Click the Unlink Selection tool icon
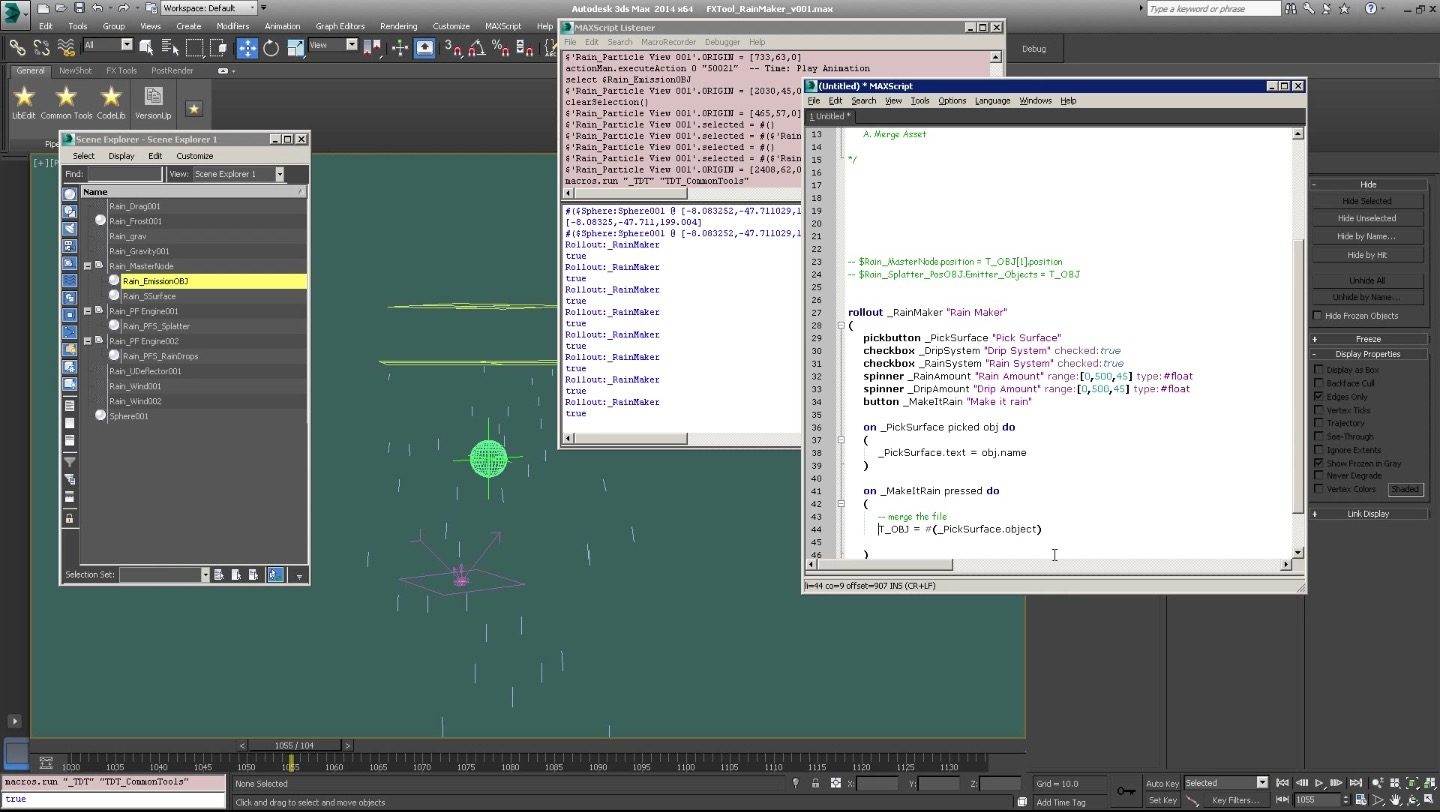1440x812 pixels. point(42,47)
